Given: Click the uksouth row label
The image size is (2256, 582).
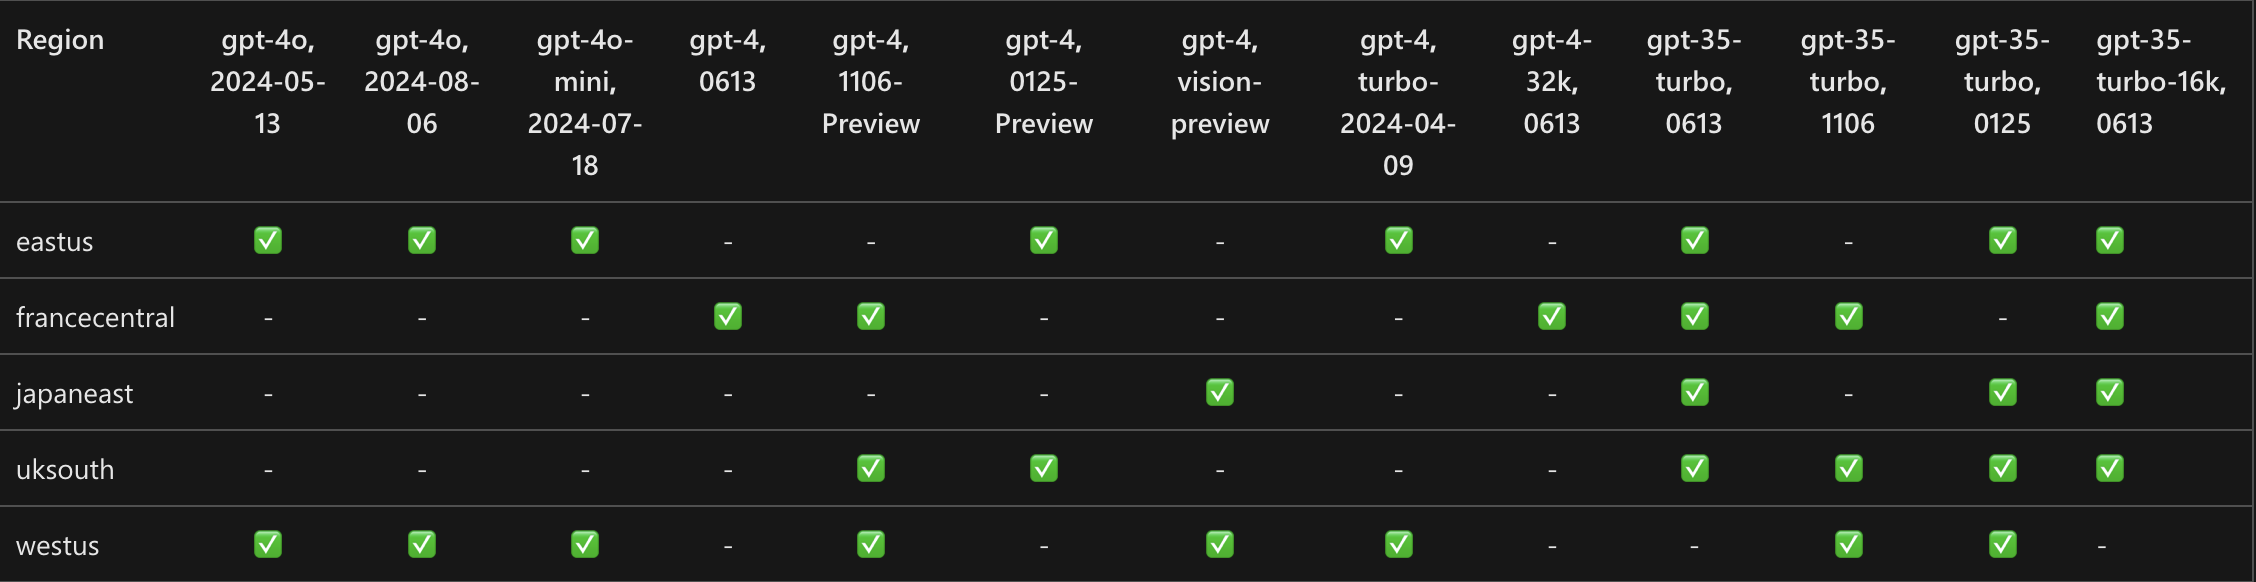Looking at the screenshot, I should click(x=65, y=470).
